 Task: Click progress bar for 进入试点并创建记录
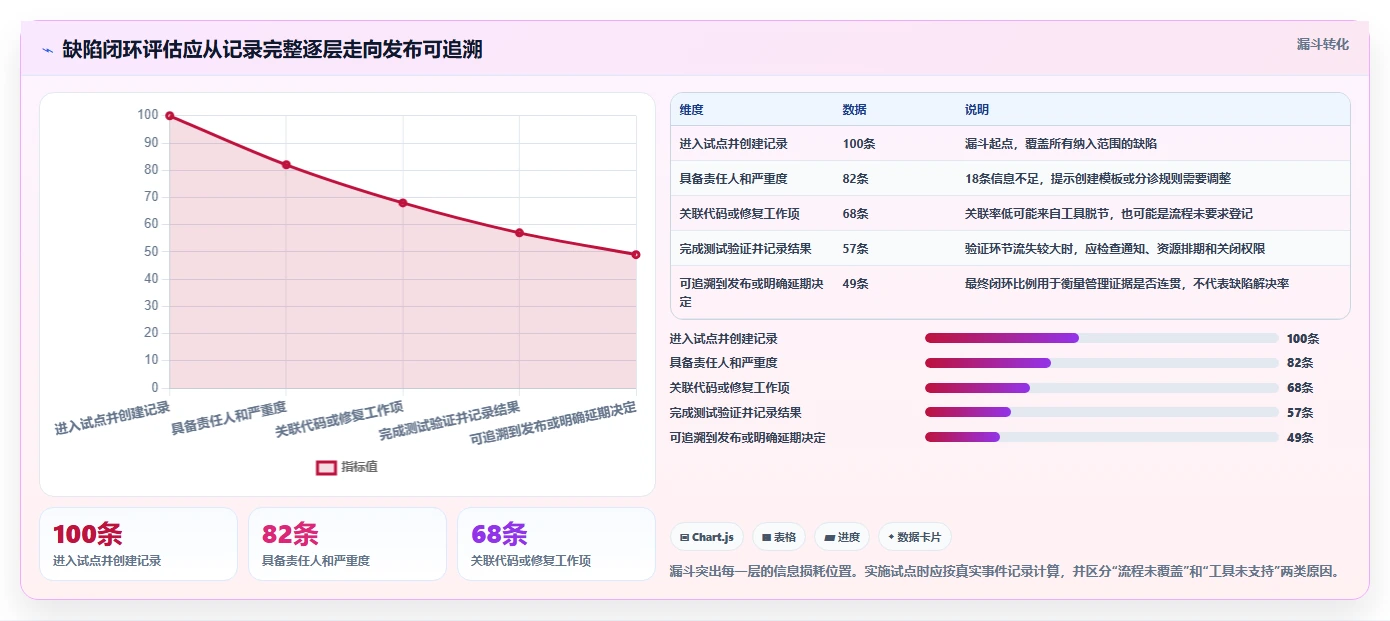1102,339
